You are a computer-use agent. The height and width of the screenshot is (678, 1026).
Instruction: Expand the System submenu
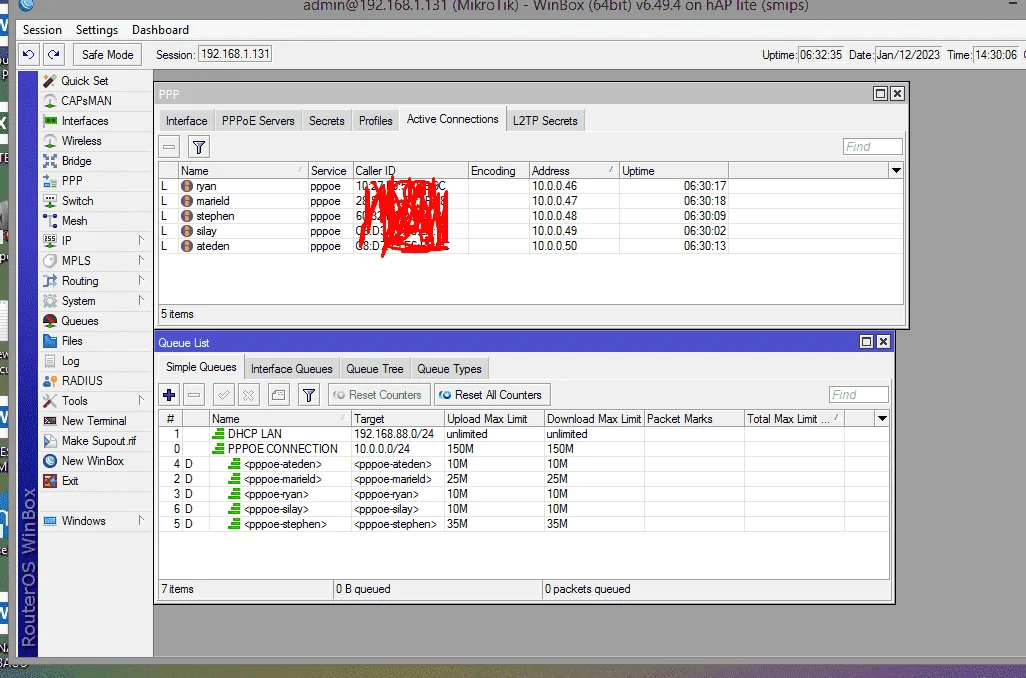[141, 301]
